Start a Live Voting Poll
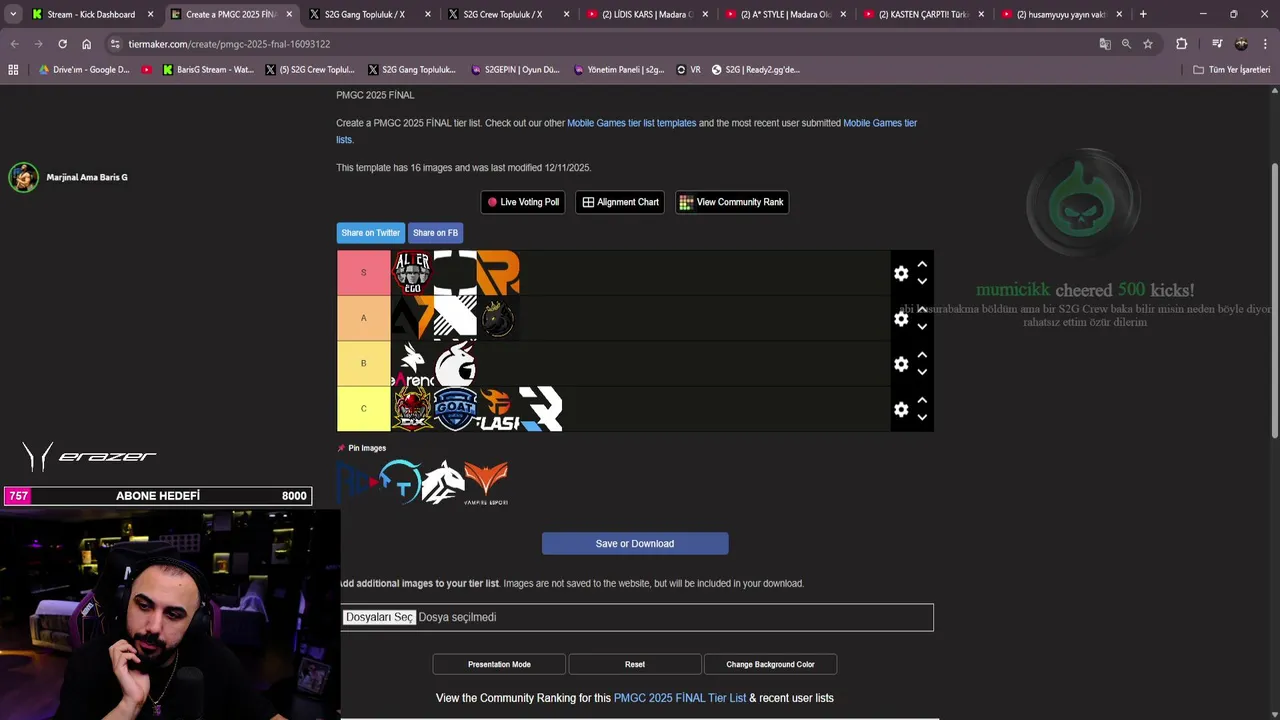 pyautogui.click(x=523, y=202)
